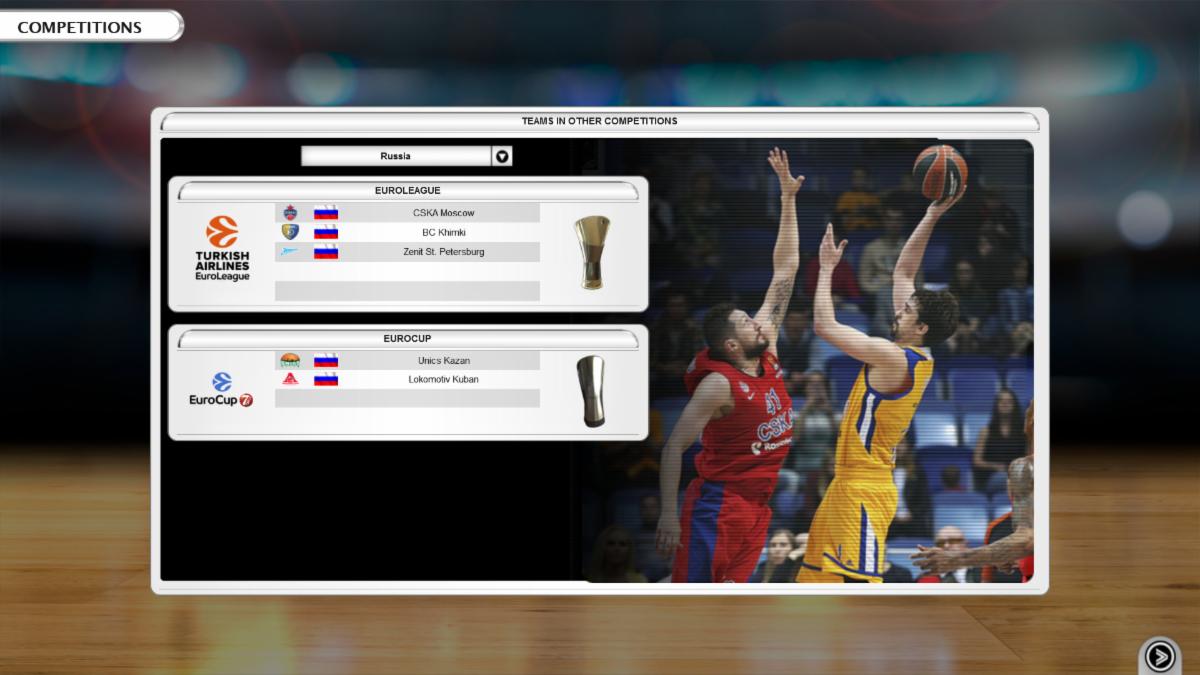Click the Russian flag beside BC Khimki
The width and height of the screenshot is (1200, 675).
(326, 232)
